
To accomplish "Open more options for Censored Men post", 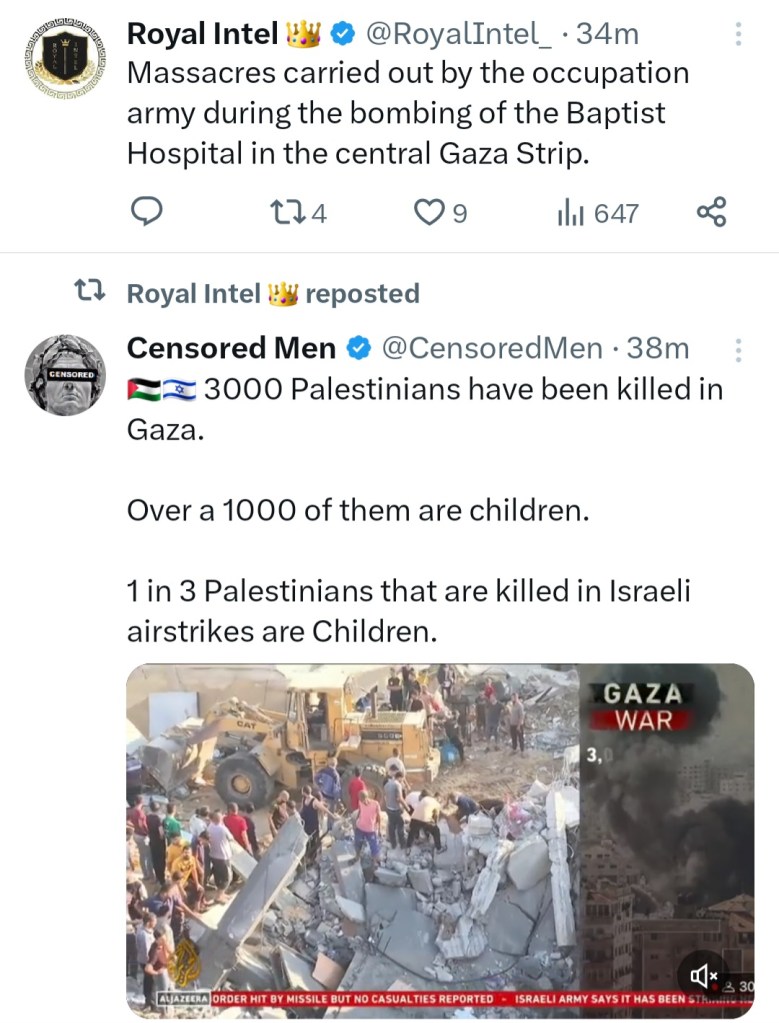I will click(x=739, y=349).
